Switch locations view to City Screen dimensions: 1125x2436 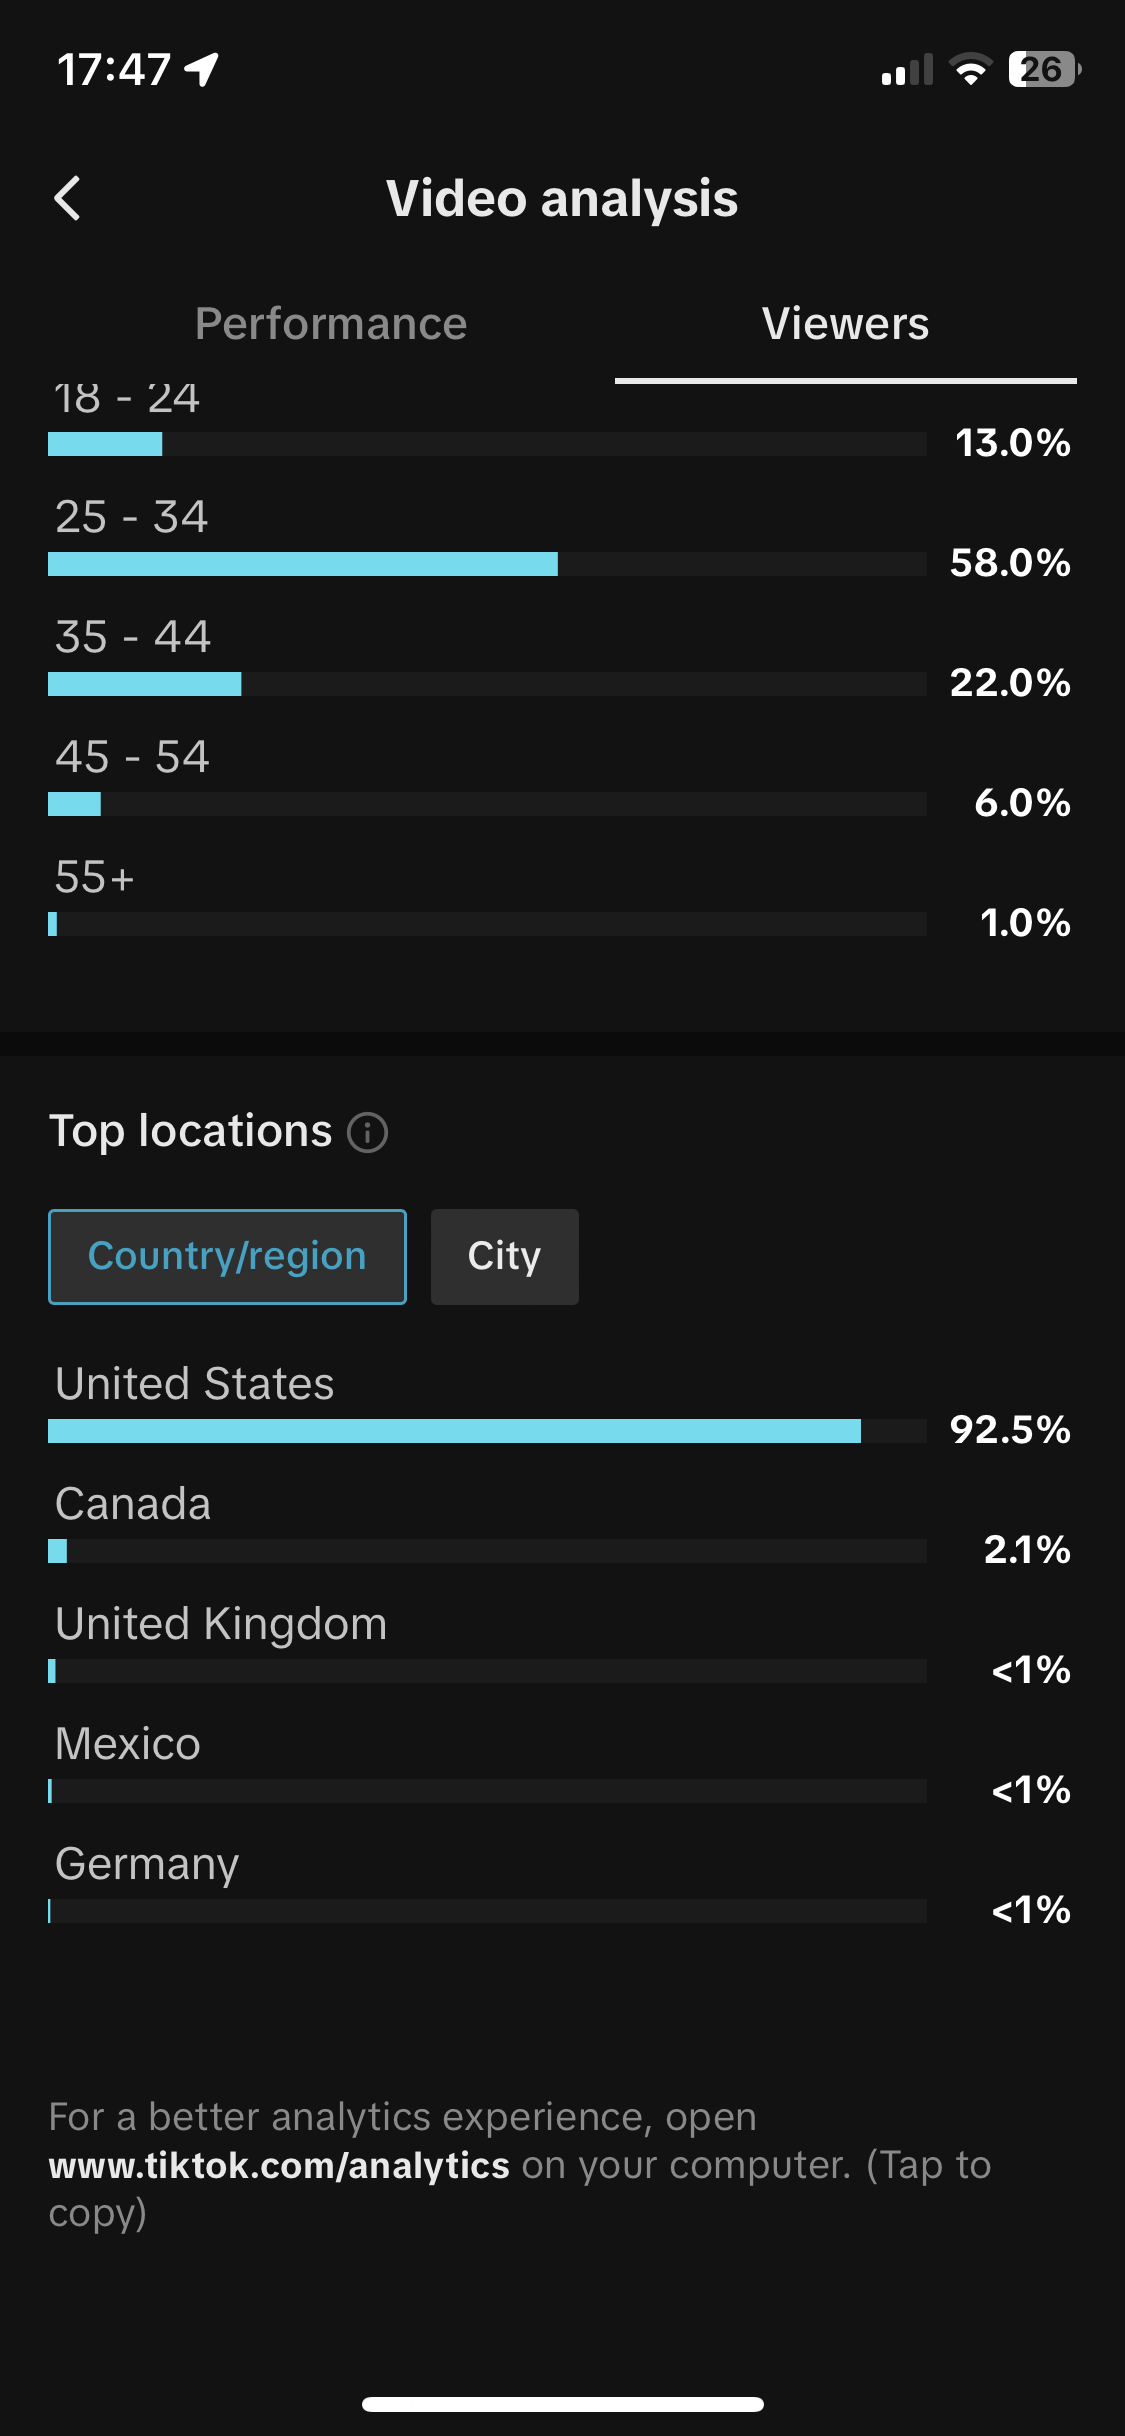tap(504, 1257)
